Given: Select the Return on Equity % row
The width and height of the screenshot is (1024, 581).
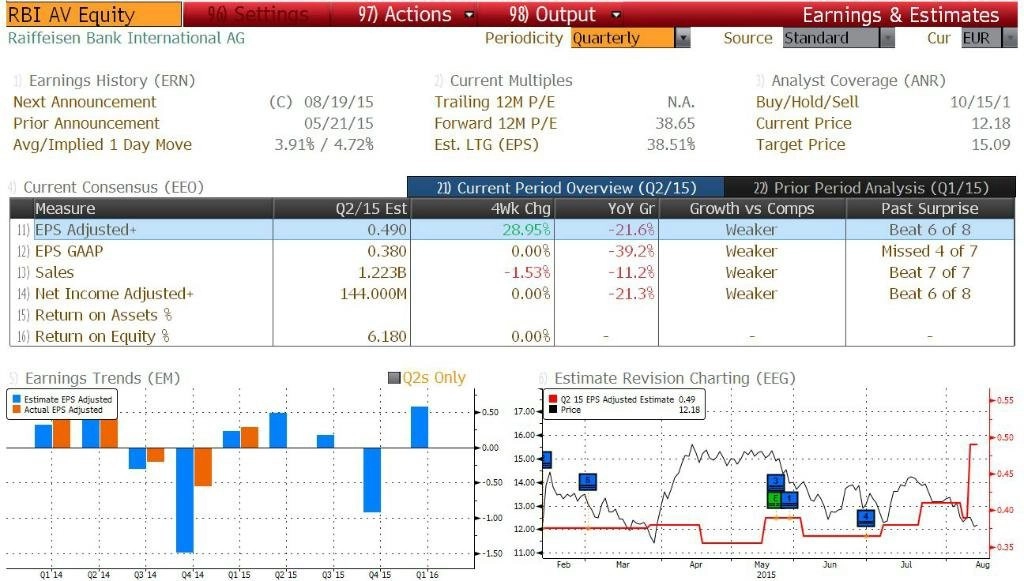Looking at the screenshot, I should [512, 336].
